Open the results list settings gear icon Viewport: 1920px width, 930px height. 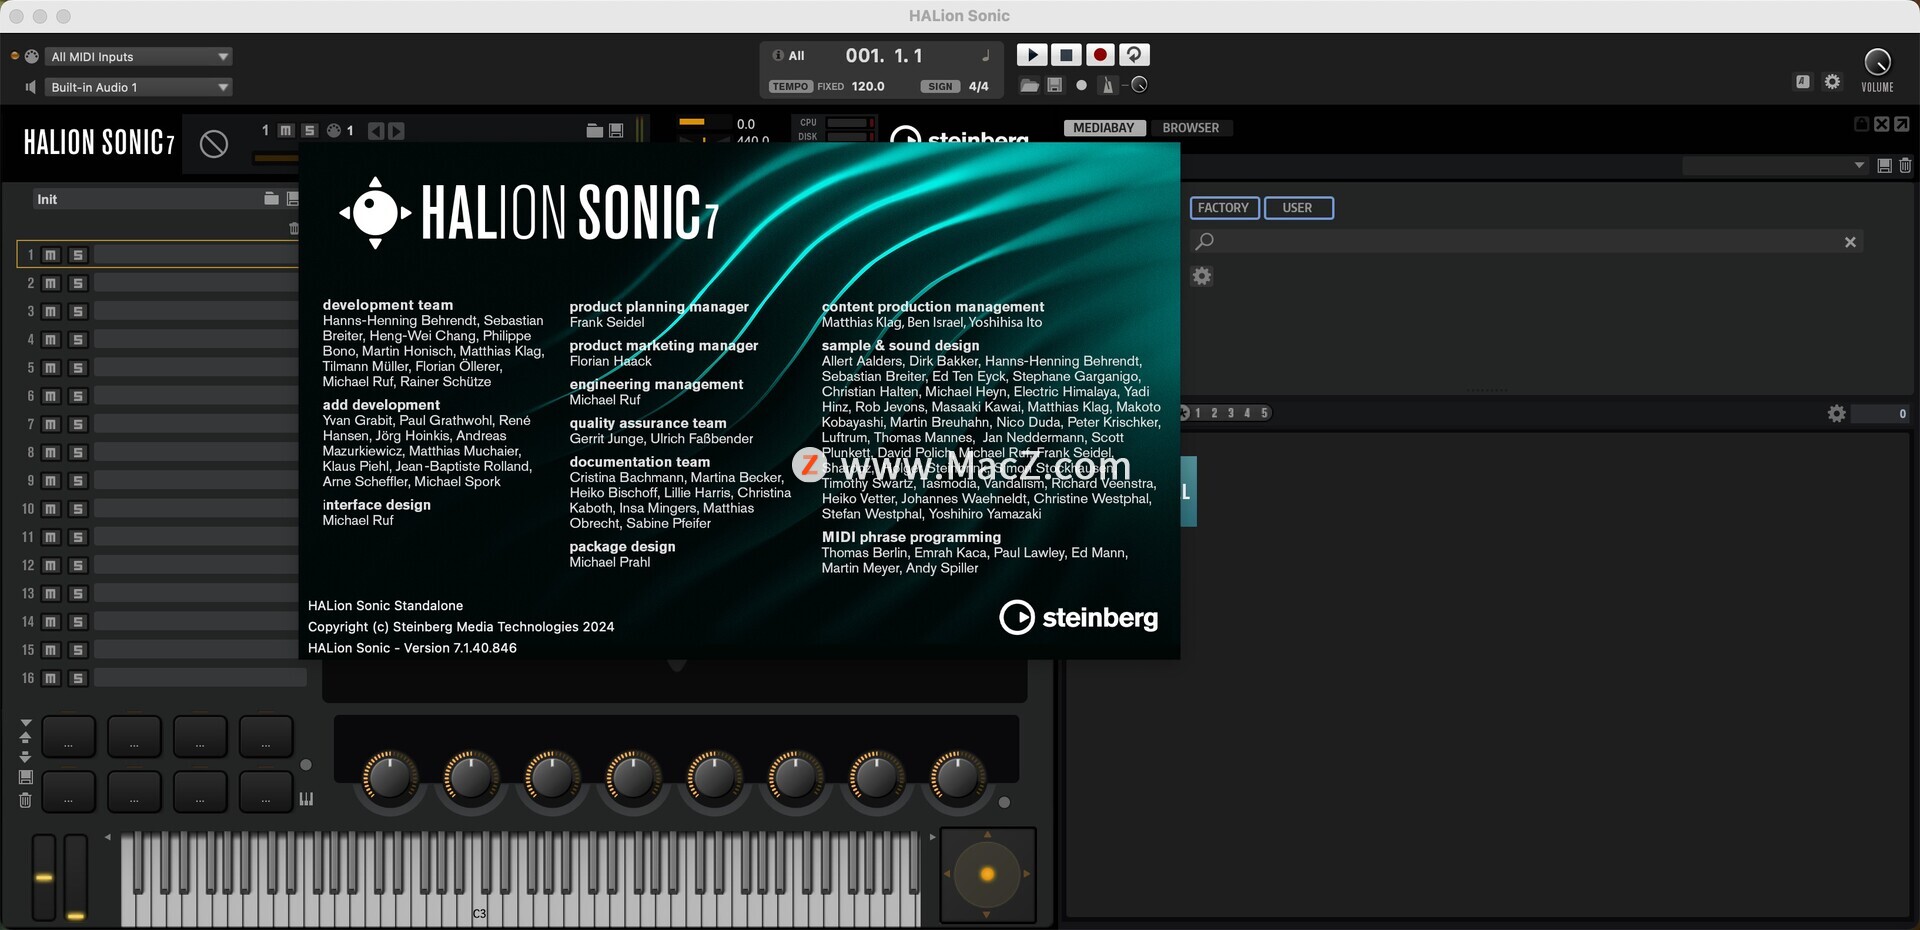[x=1837, y=413]
